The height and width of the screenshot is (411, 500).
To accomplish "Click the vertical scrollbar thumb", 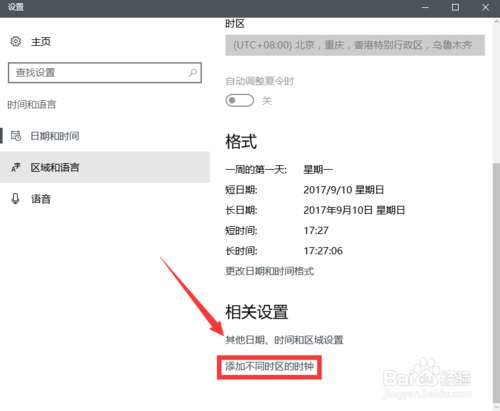I will 496,283.
